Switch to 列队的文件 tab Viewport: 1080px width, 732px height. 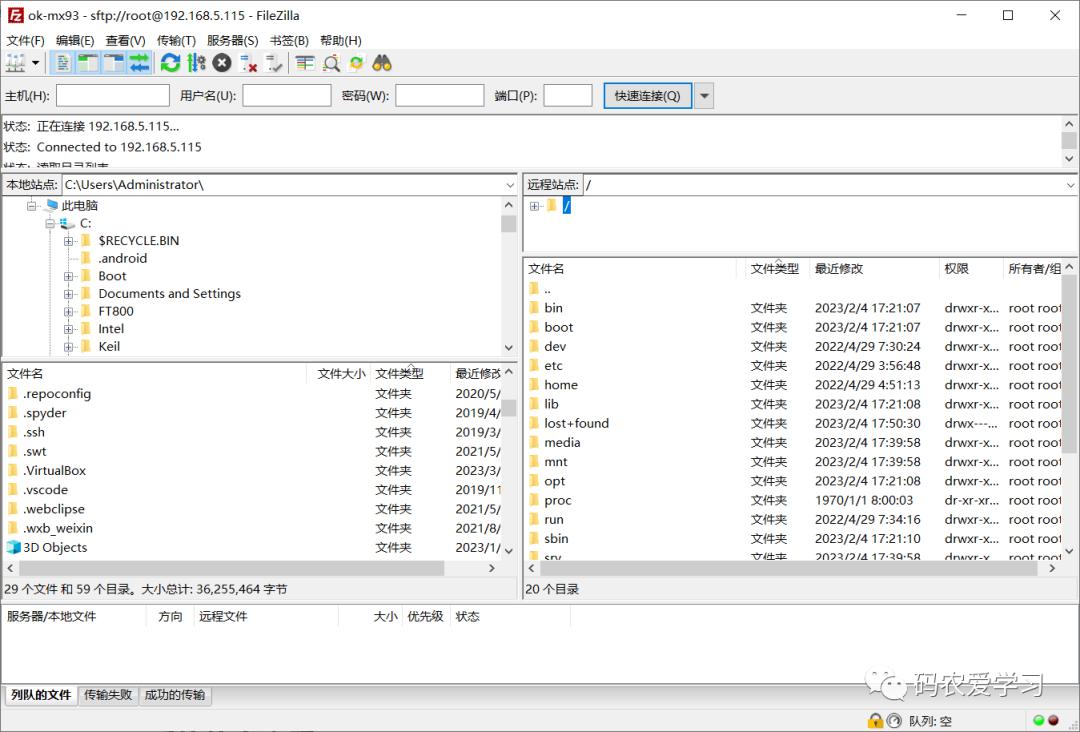coord(41,695)
